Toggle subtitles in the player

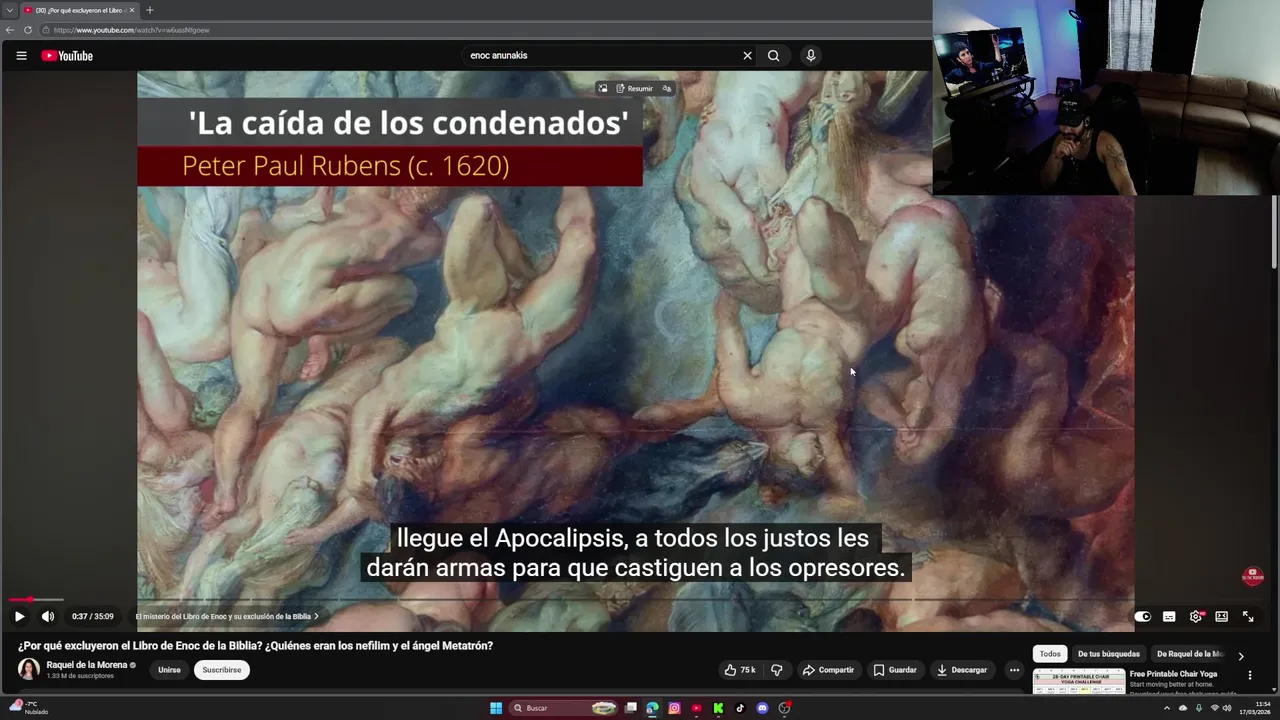(x=1169, y=617)
